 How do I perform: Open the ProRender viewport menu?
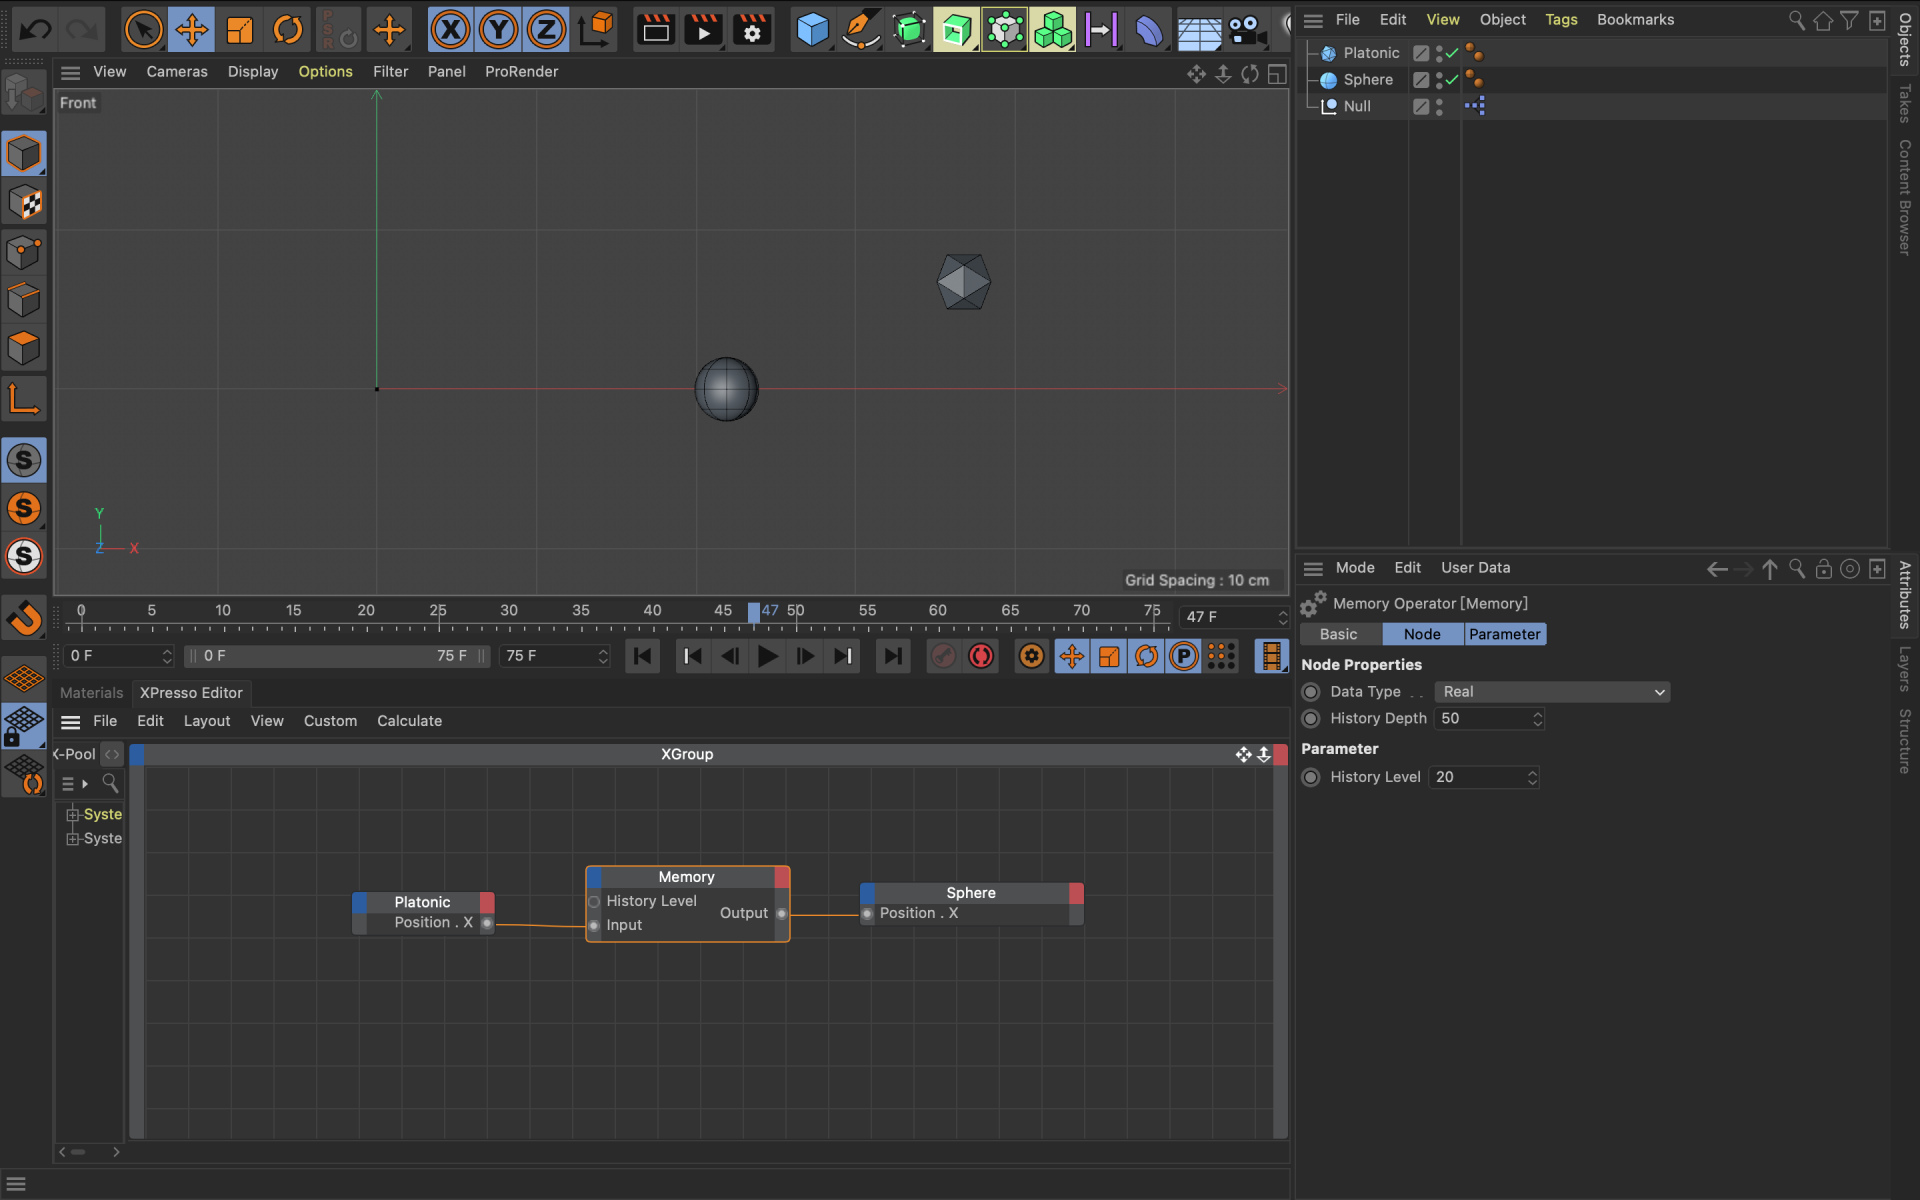521,72
